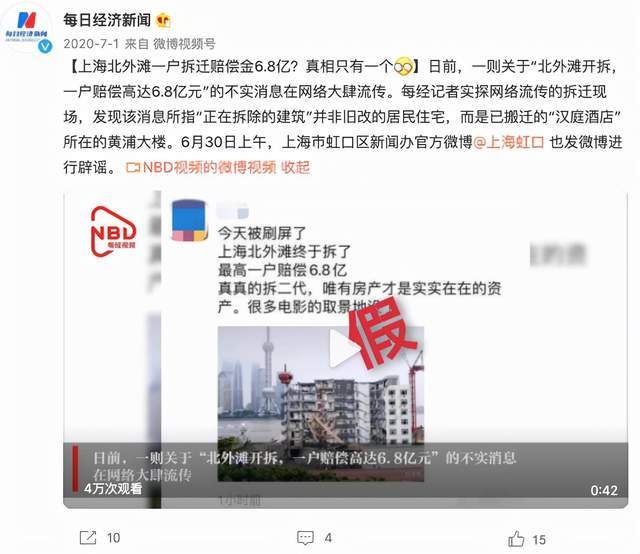Open the 微博视频号 source link
The width and height of the screenshot is (640, 554).
pos(184,44)
